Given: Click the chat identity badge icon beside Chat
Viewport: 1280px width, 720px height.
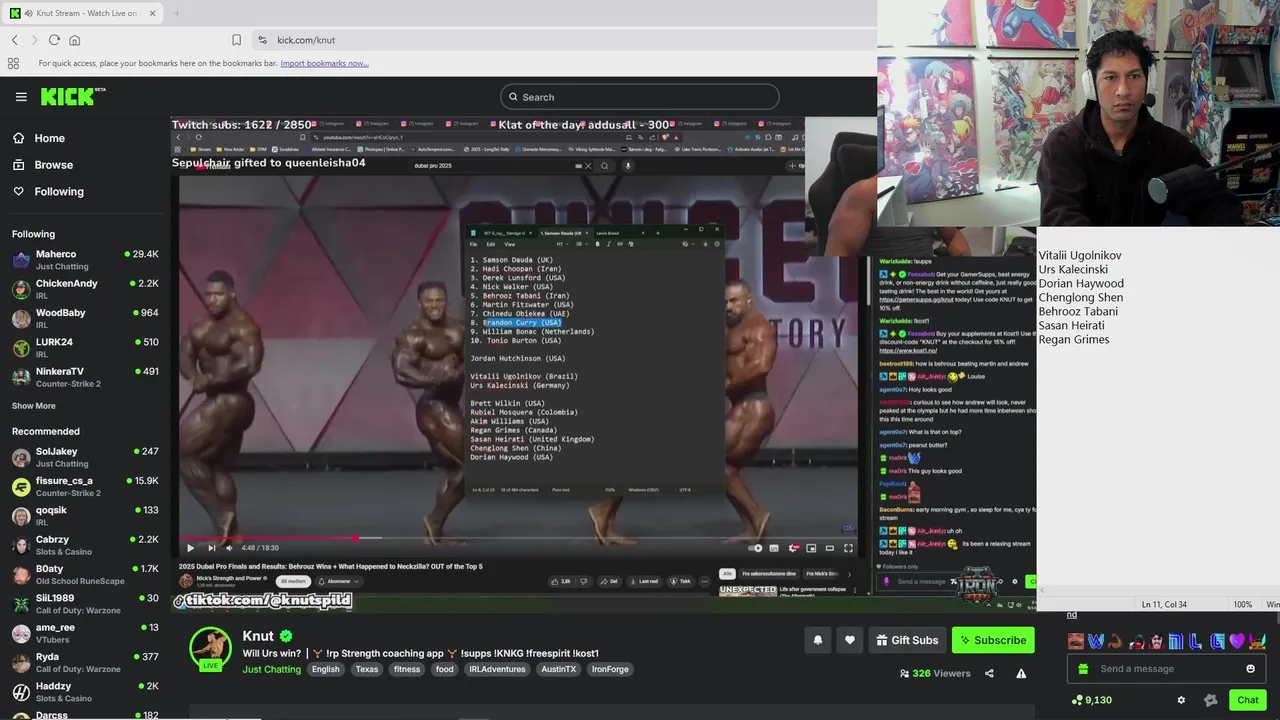Looking at the screenshot, I should 1211,700.
